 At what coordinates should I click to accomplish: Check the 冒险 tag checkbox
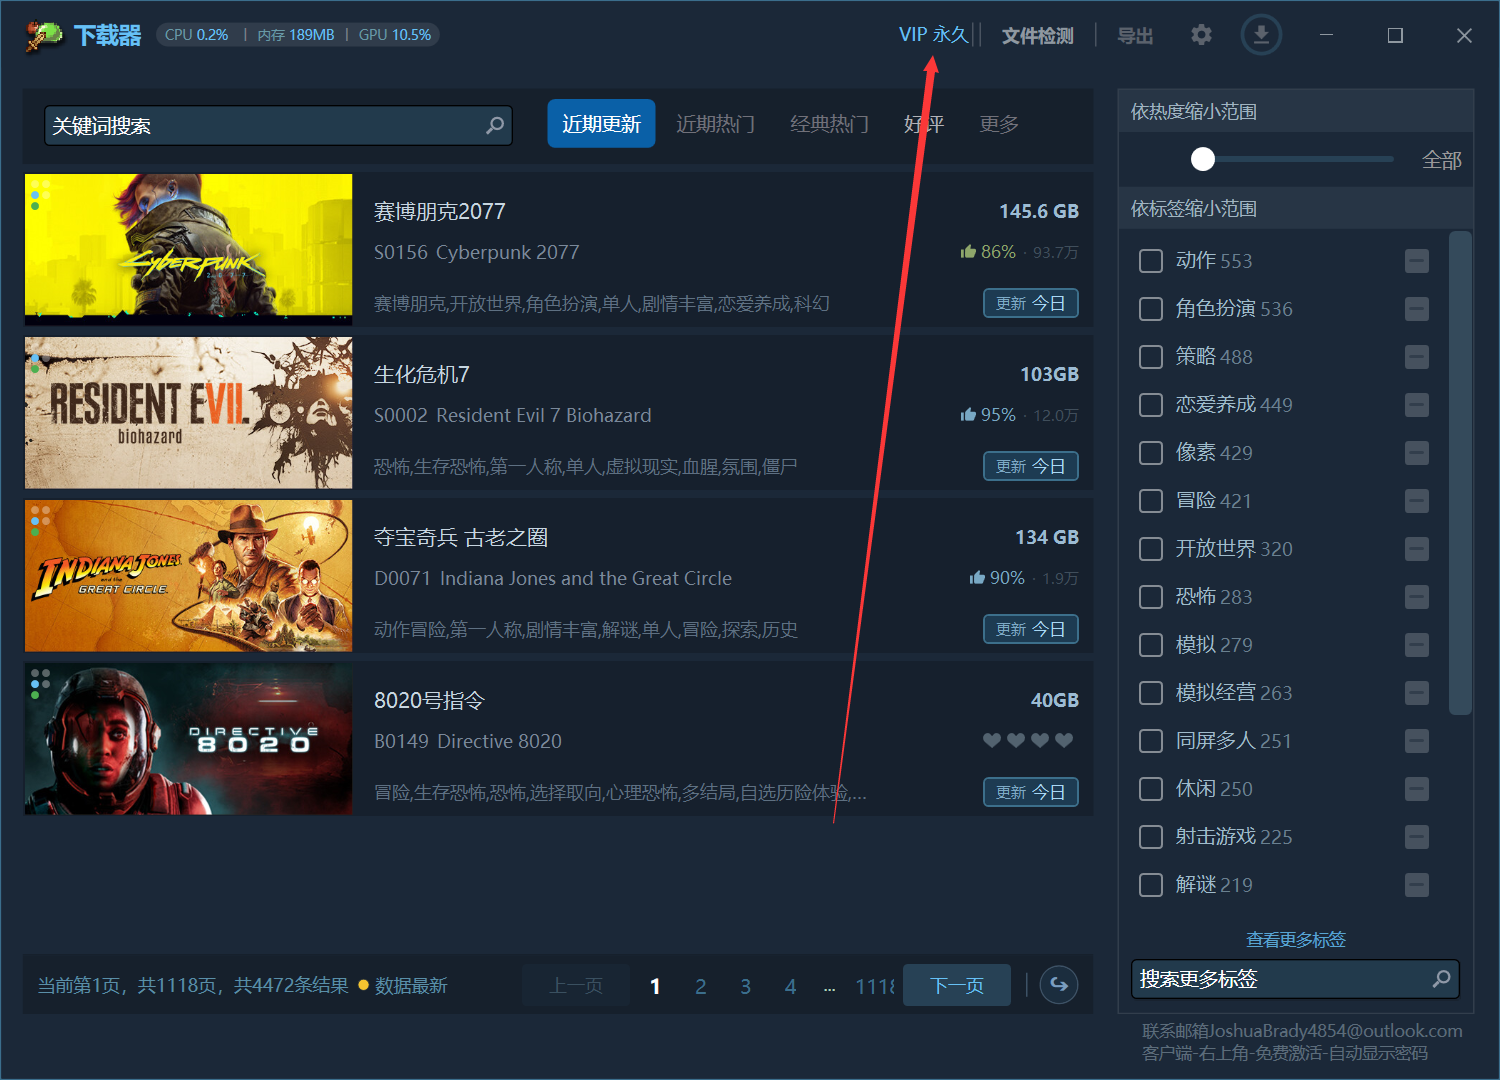(1151, 501)
